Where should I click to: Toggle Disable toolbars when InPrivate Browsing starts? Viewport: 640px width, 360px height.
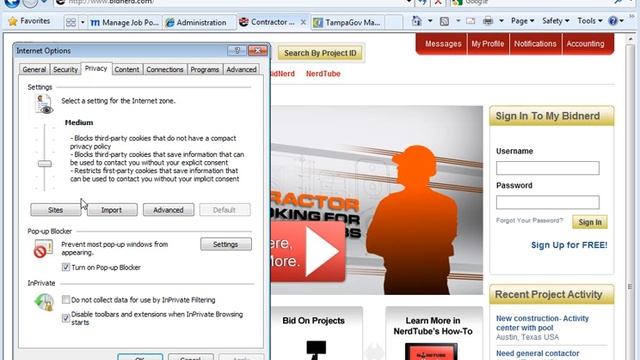[x=66, y=318]
